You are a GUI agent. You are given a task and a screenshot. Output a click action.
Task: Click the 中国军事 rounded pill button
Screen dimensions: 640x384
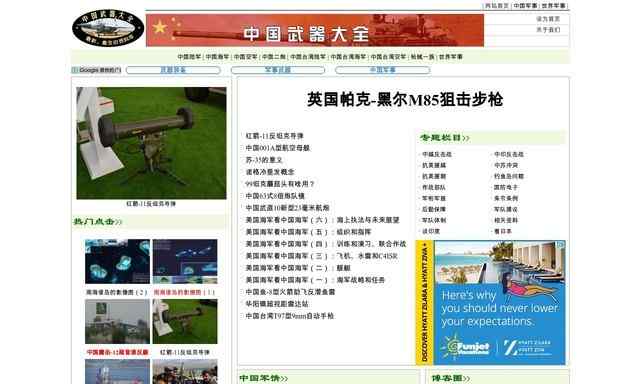[x=382, y=70]
